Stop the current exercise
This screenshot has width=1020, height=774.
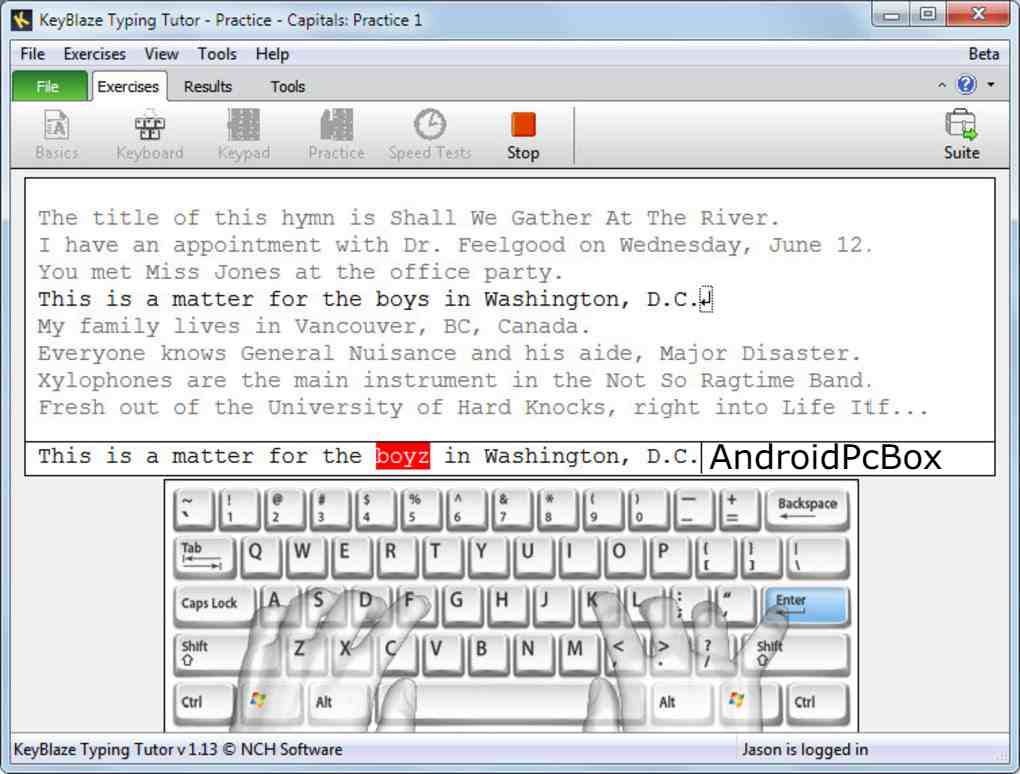pos(523,135)
